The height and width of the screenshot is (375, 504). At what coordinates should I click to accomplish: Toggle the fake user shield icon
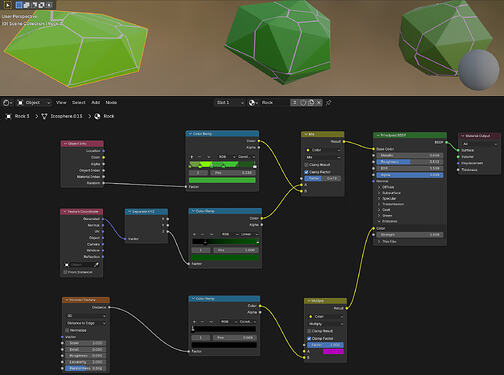coord(303,103)
